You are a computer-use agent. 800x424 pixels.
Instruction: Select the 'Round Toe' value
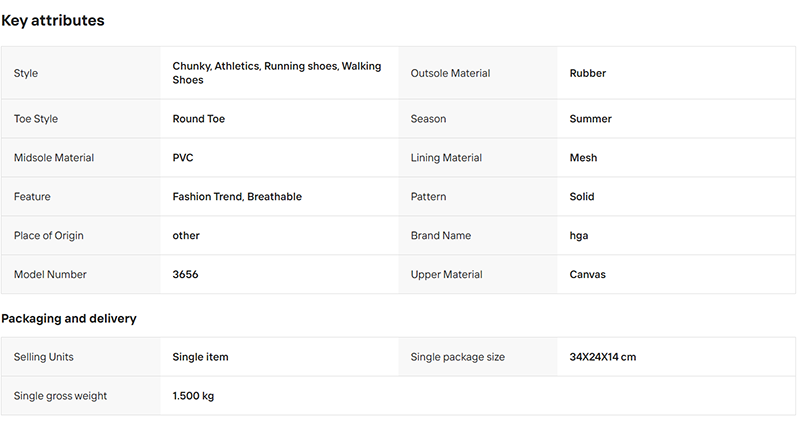(198, 119)
